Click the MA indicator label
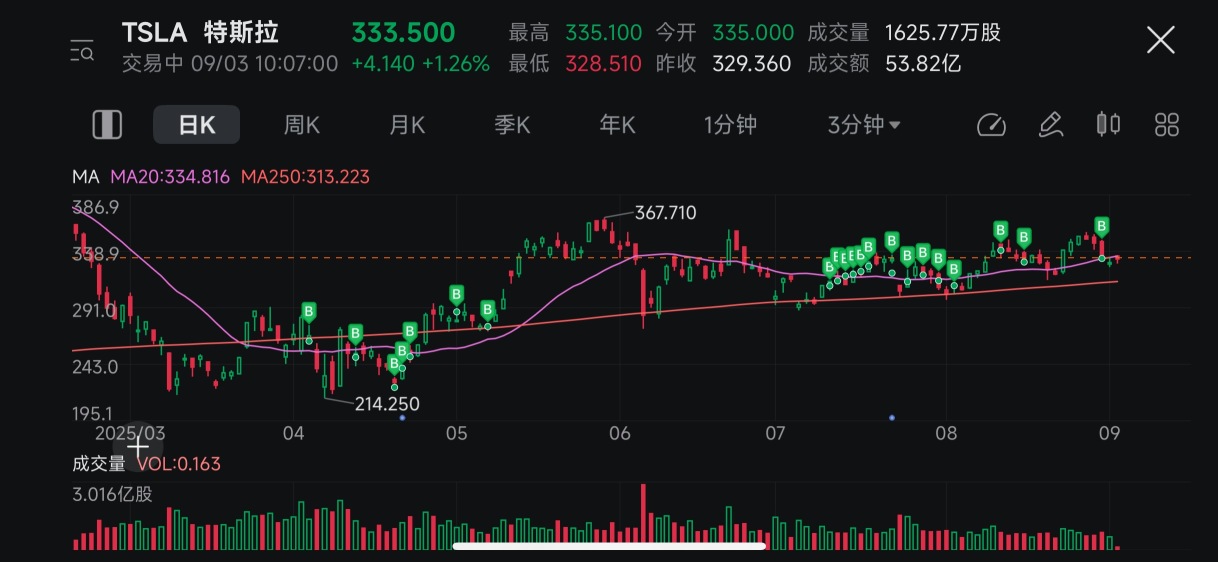This screenshot has width=1218, height=562. 85,177
